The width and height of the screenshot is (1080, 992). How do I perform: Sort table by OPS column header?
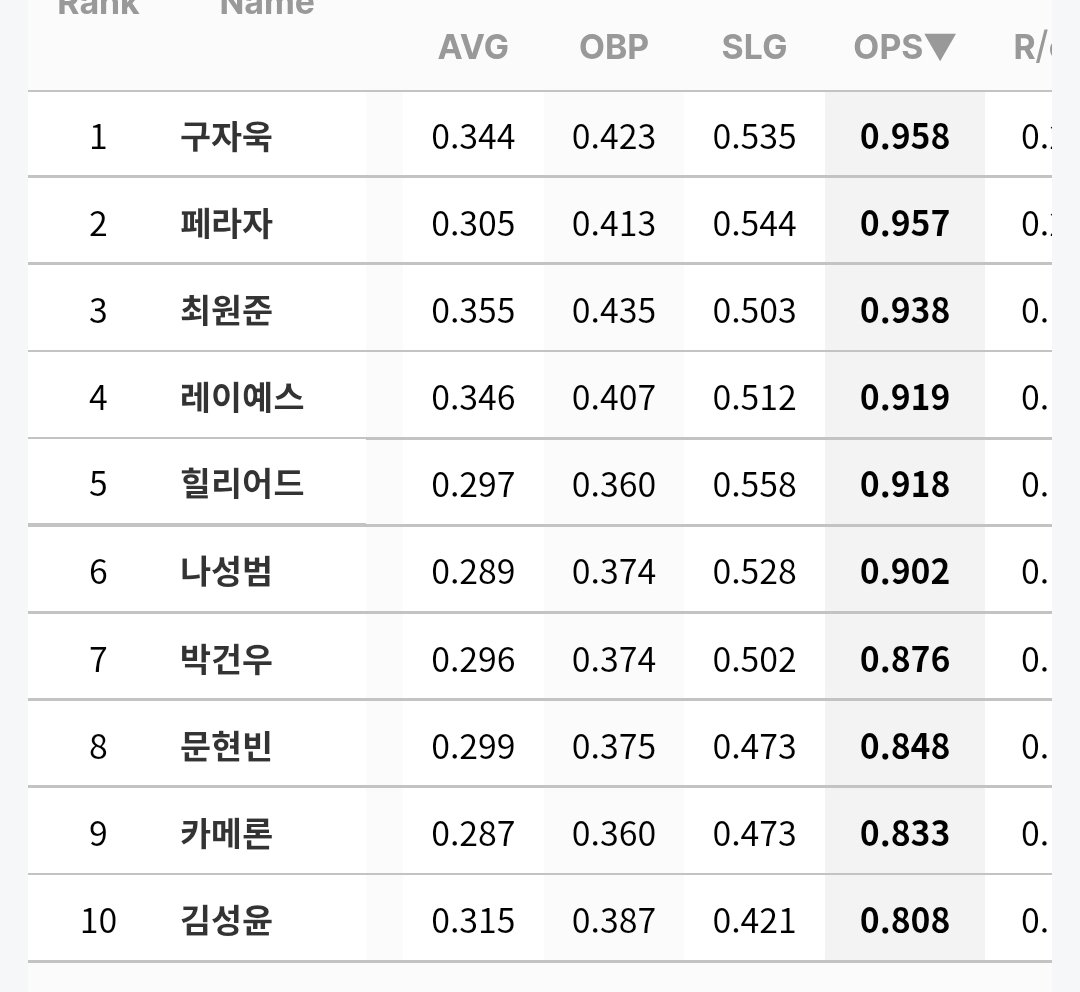point(904,47)
